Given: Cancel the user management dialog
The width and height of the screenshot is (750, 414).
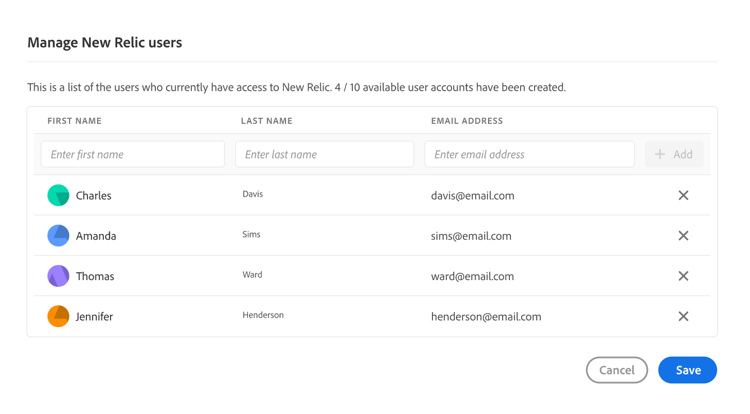Looking at the screenshot, I should click(616, 370).
